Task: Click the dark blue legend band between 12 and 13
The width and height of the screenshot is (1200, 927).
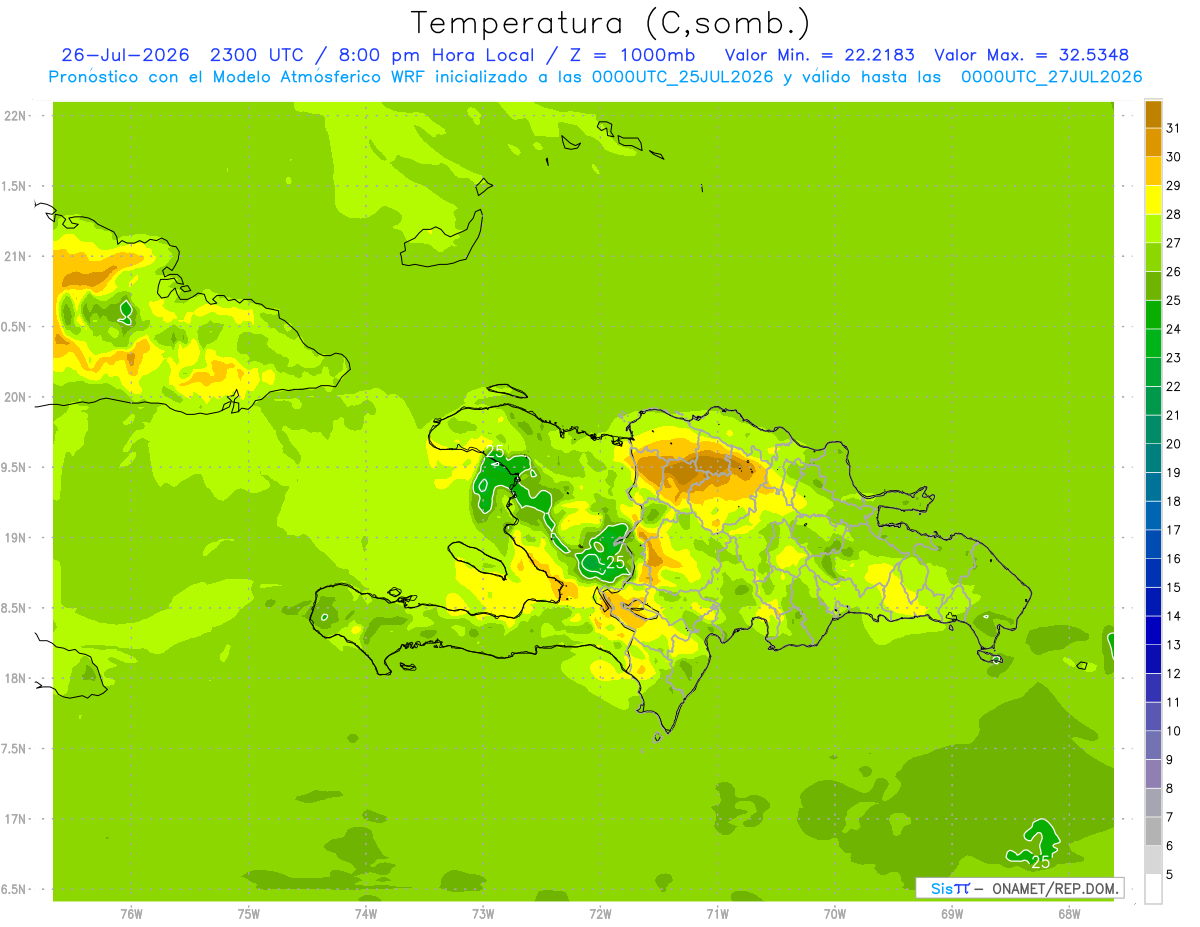Action: pyautogui.click(x=1153, y=659)
